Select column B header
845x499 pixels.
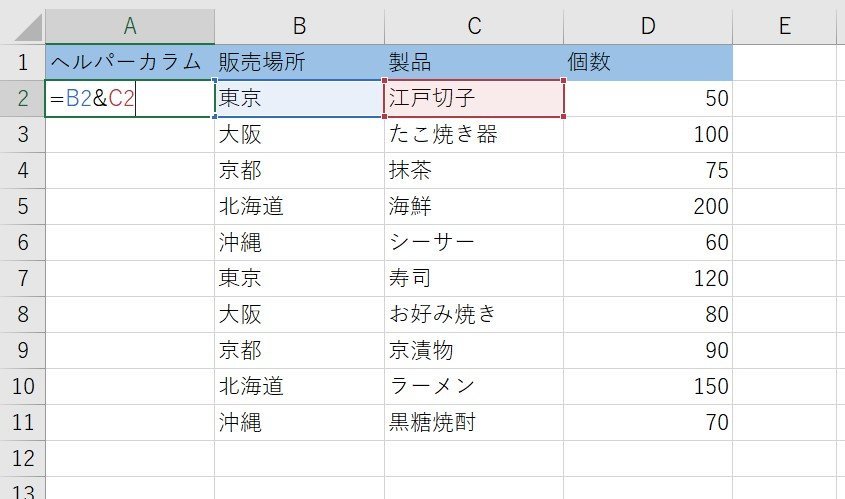tap(300, 25)
